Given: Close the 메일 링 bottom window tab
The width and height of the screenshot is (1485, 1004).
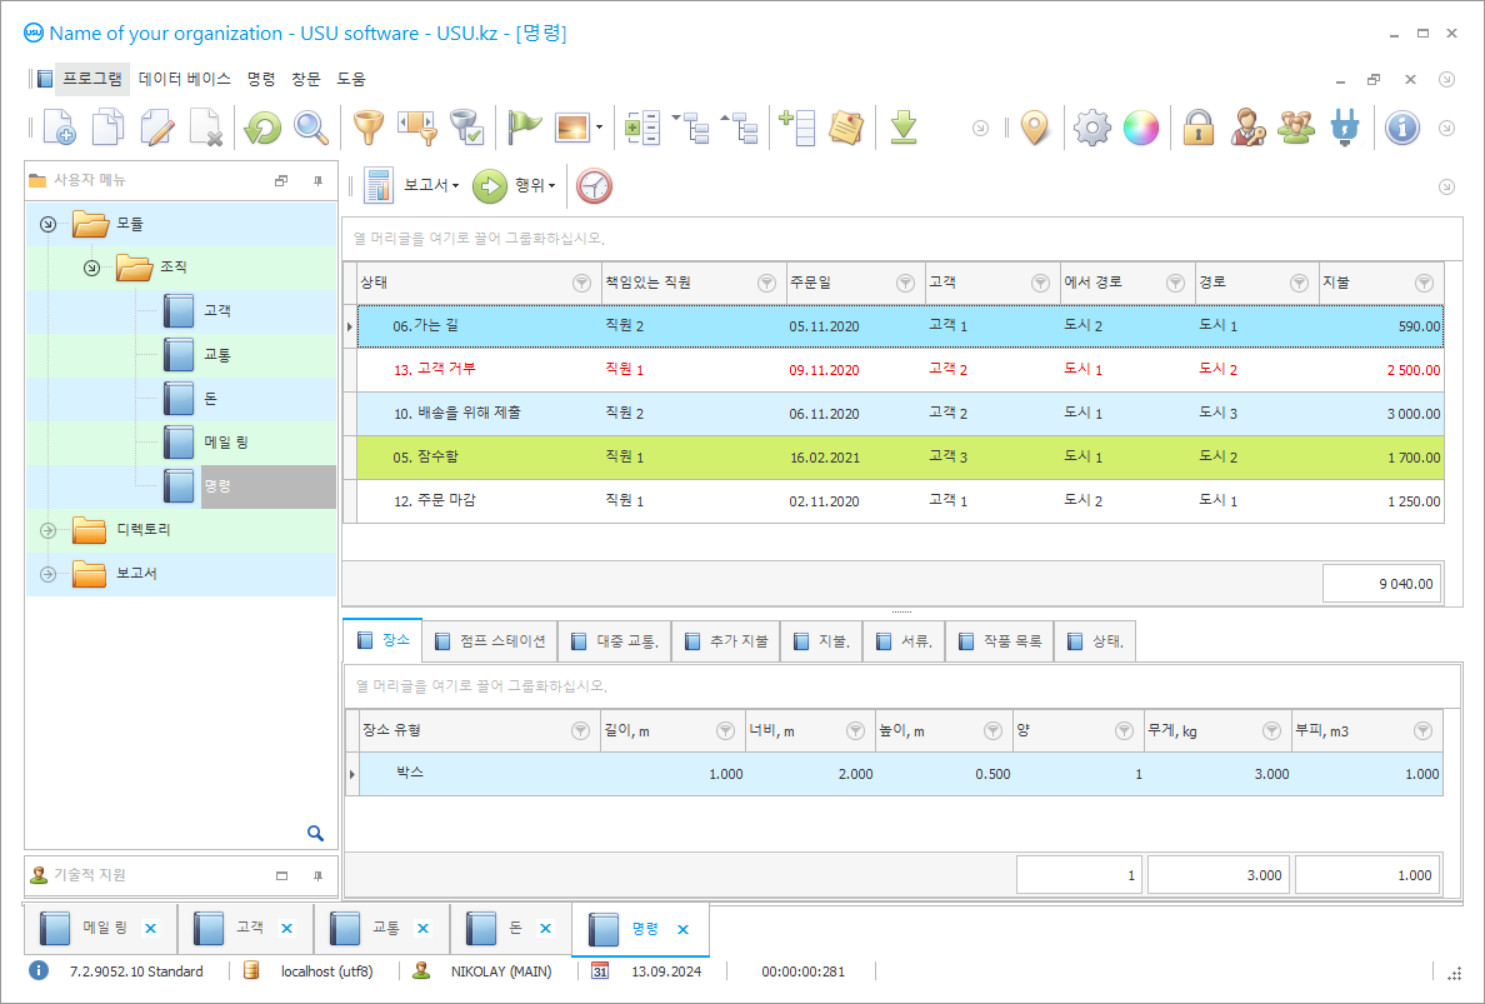Looking at the screenshot, I should (x=150, y=929).
